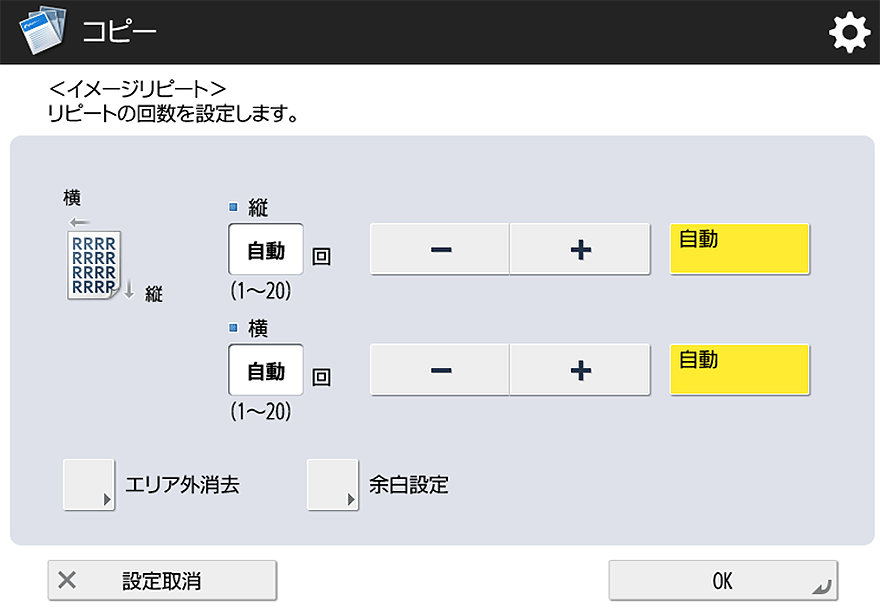Click the 横 label above horizontal count
Viewport: 880px width, 614px height.
[258, 328]
